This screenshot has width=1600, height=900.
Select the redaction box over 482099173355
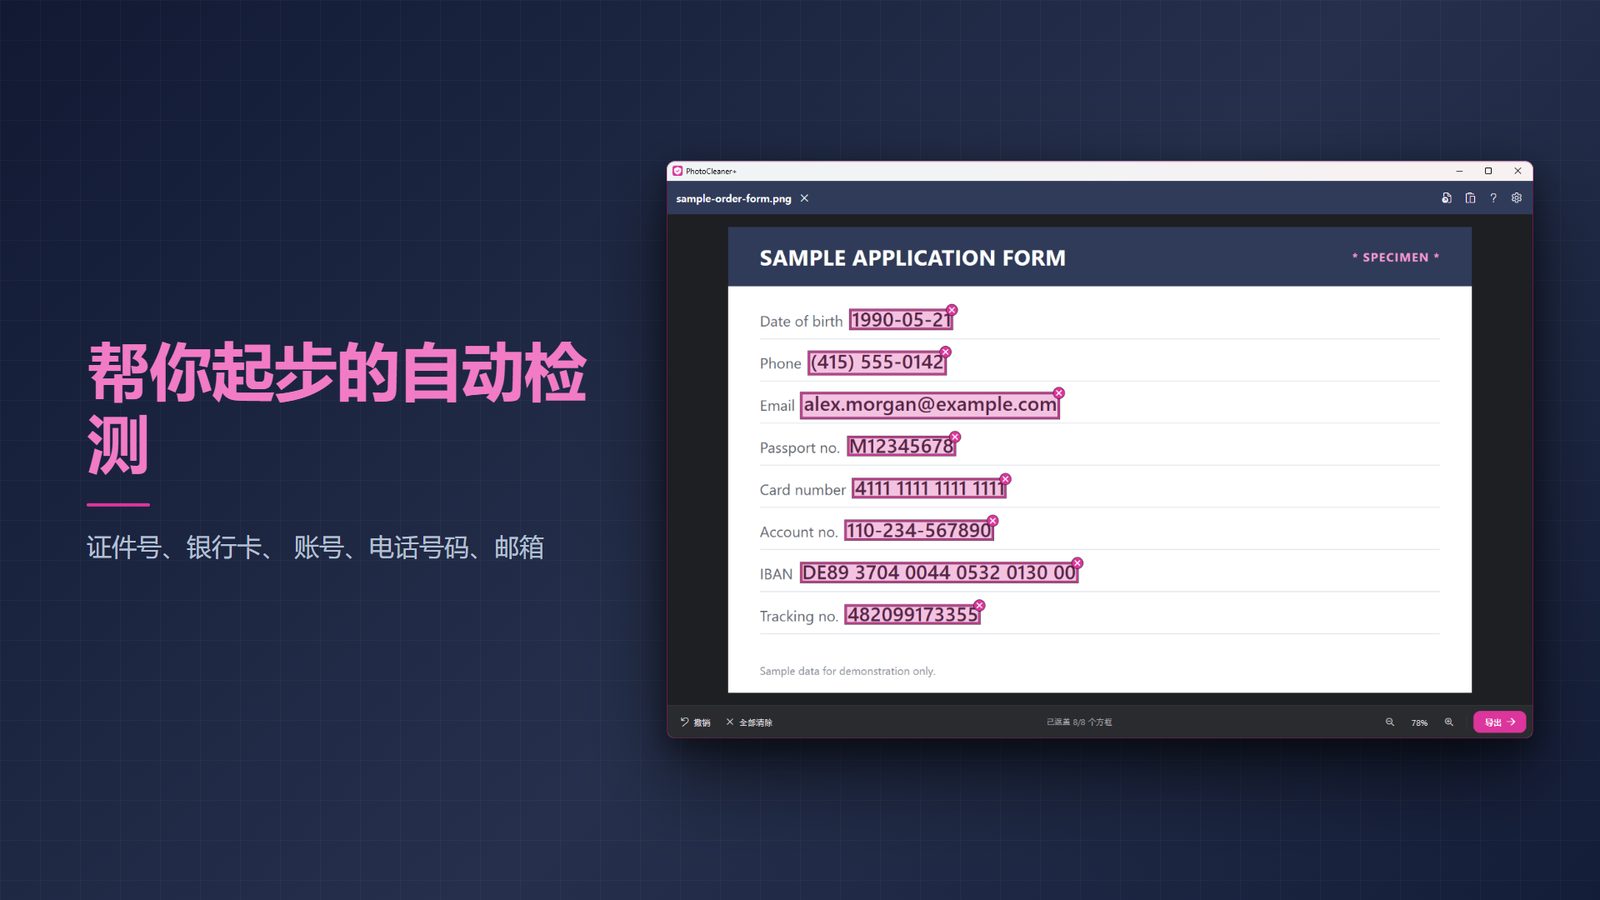912,615
